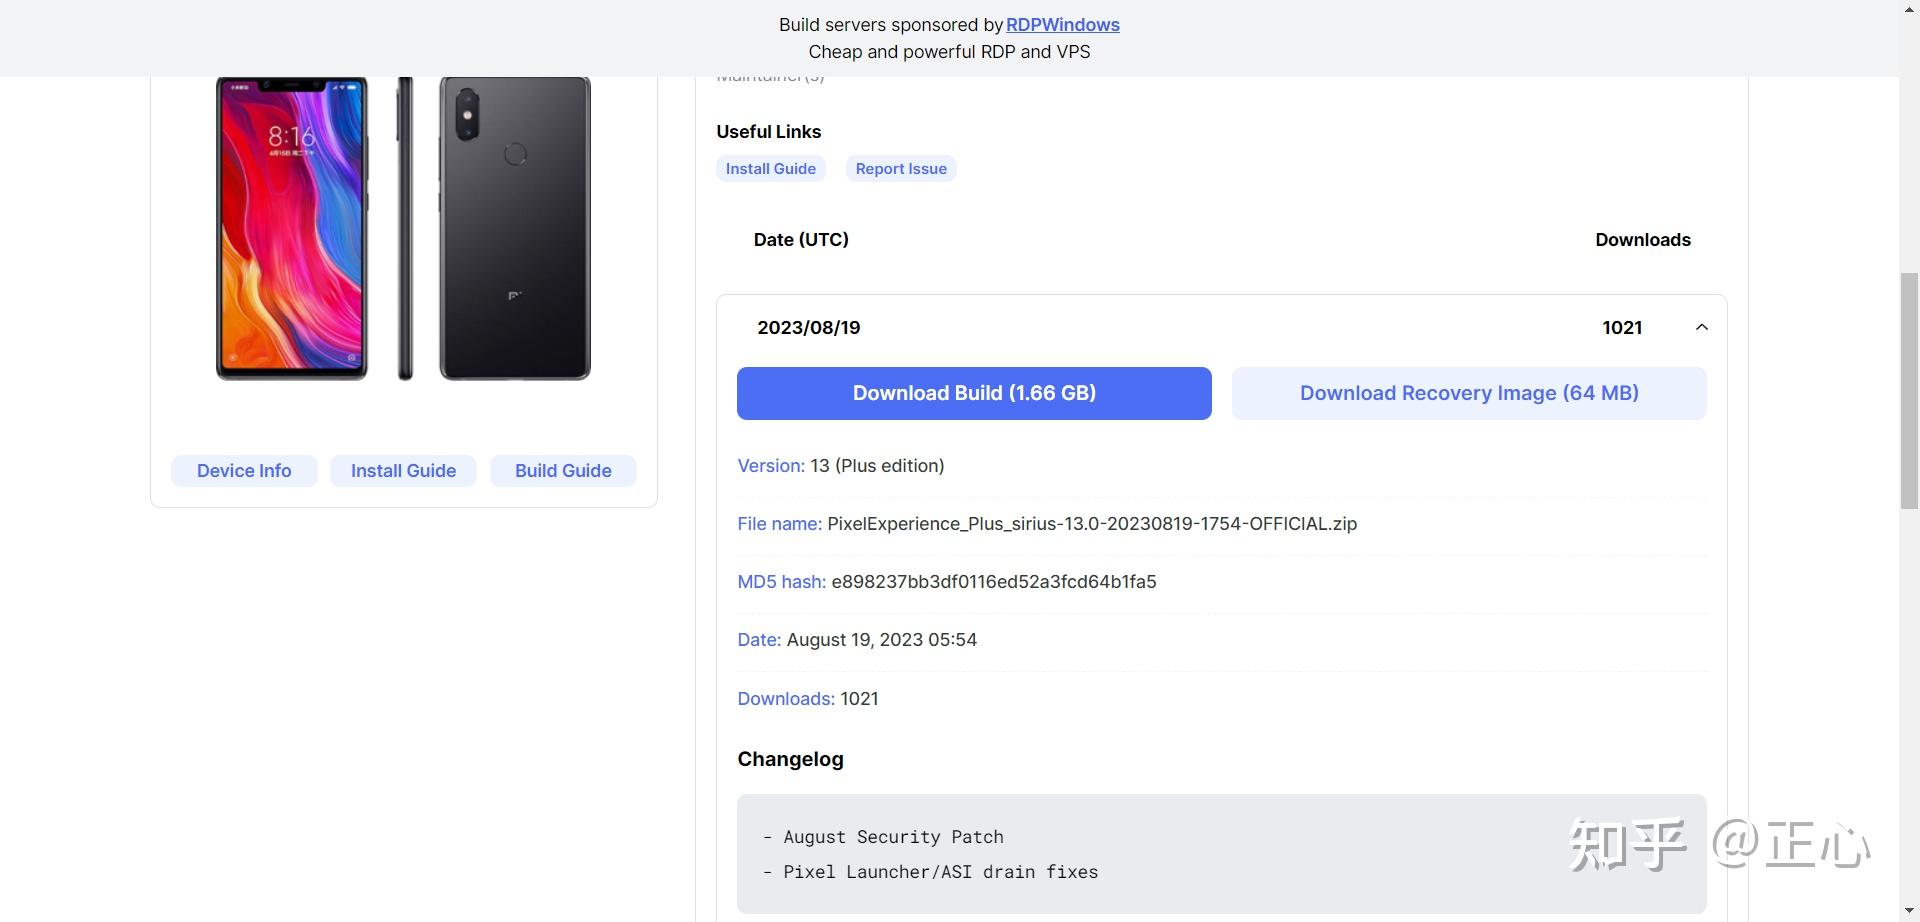The height and width of the screenshot is (922, 1920).
Task: Open Install Guide below phone image
Action: point(403,471)
